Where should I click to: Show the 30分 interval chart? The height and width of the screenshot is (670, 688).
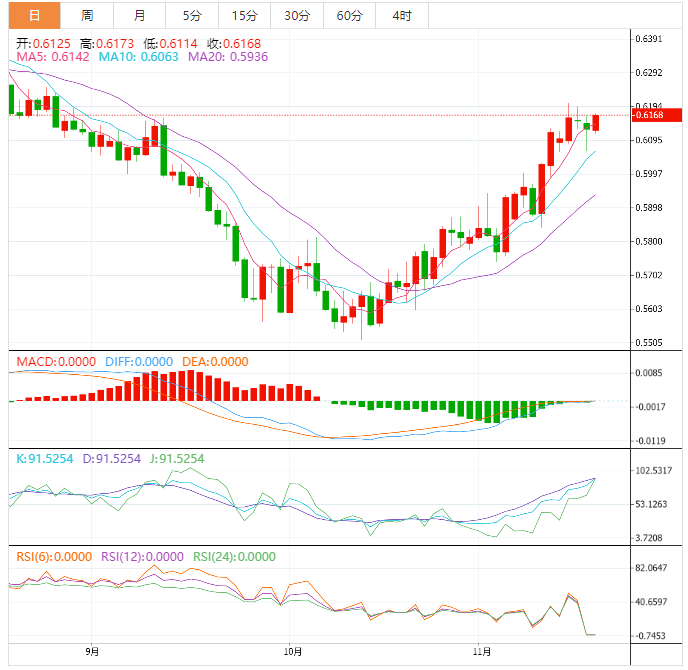[296, 15]
